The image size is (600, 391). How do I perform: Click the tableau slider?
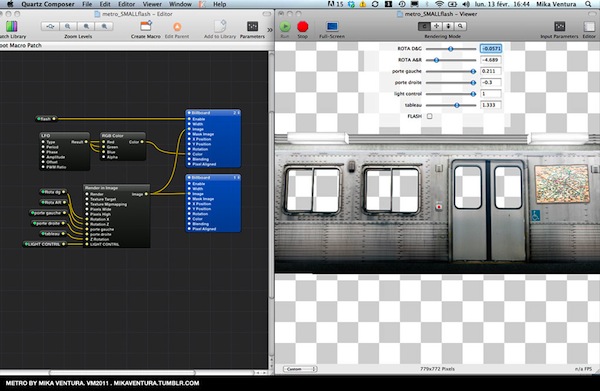pyautogui.click(x=451, y=105)
